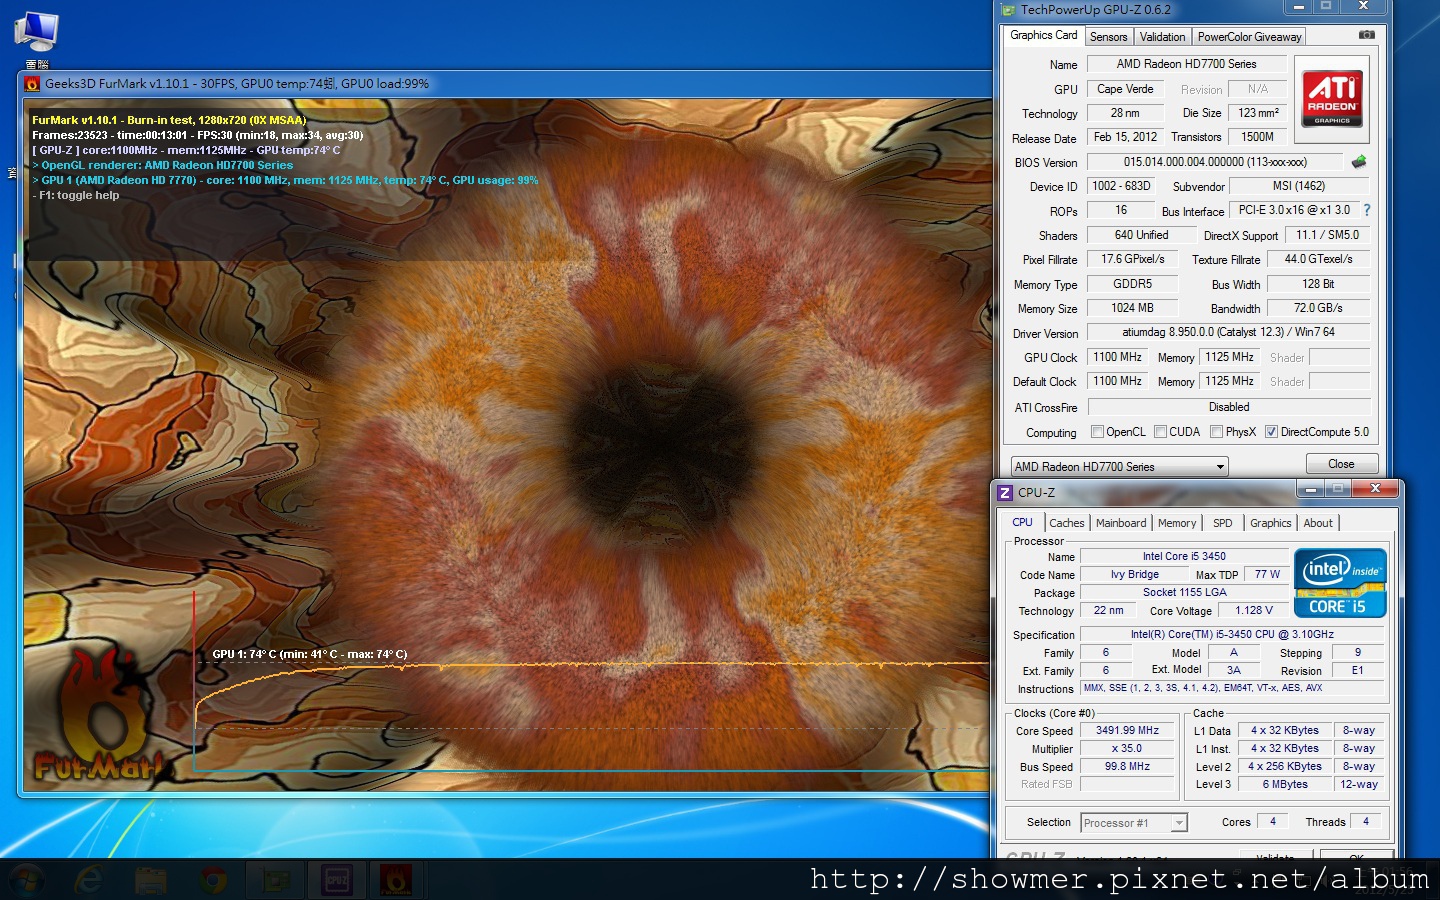Switch to GPU-Z via taskbar icon

click(x=275, y=880)
